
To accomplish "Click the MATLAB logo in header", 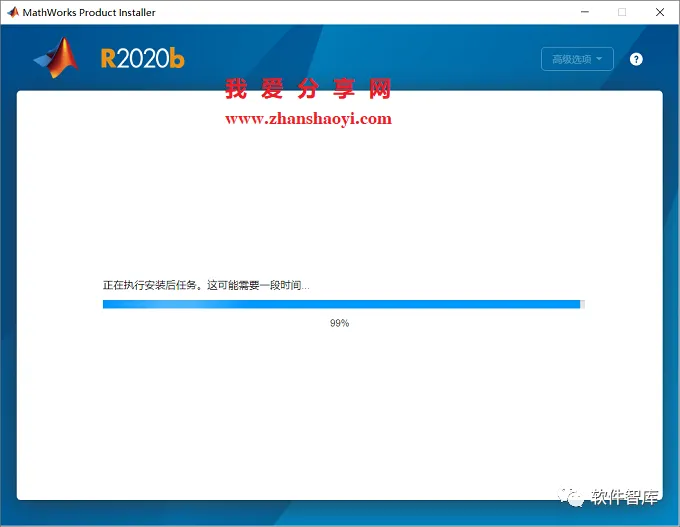I will pyautogui.click(x=56, y=58).
